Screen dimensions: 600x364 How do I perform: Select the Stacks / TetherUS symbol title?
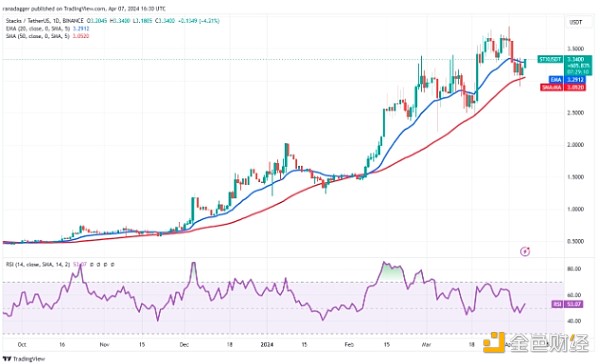44,21
